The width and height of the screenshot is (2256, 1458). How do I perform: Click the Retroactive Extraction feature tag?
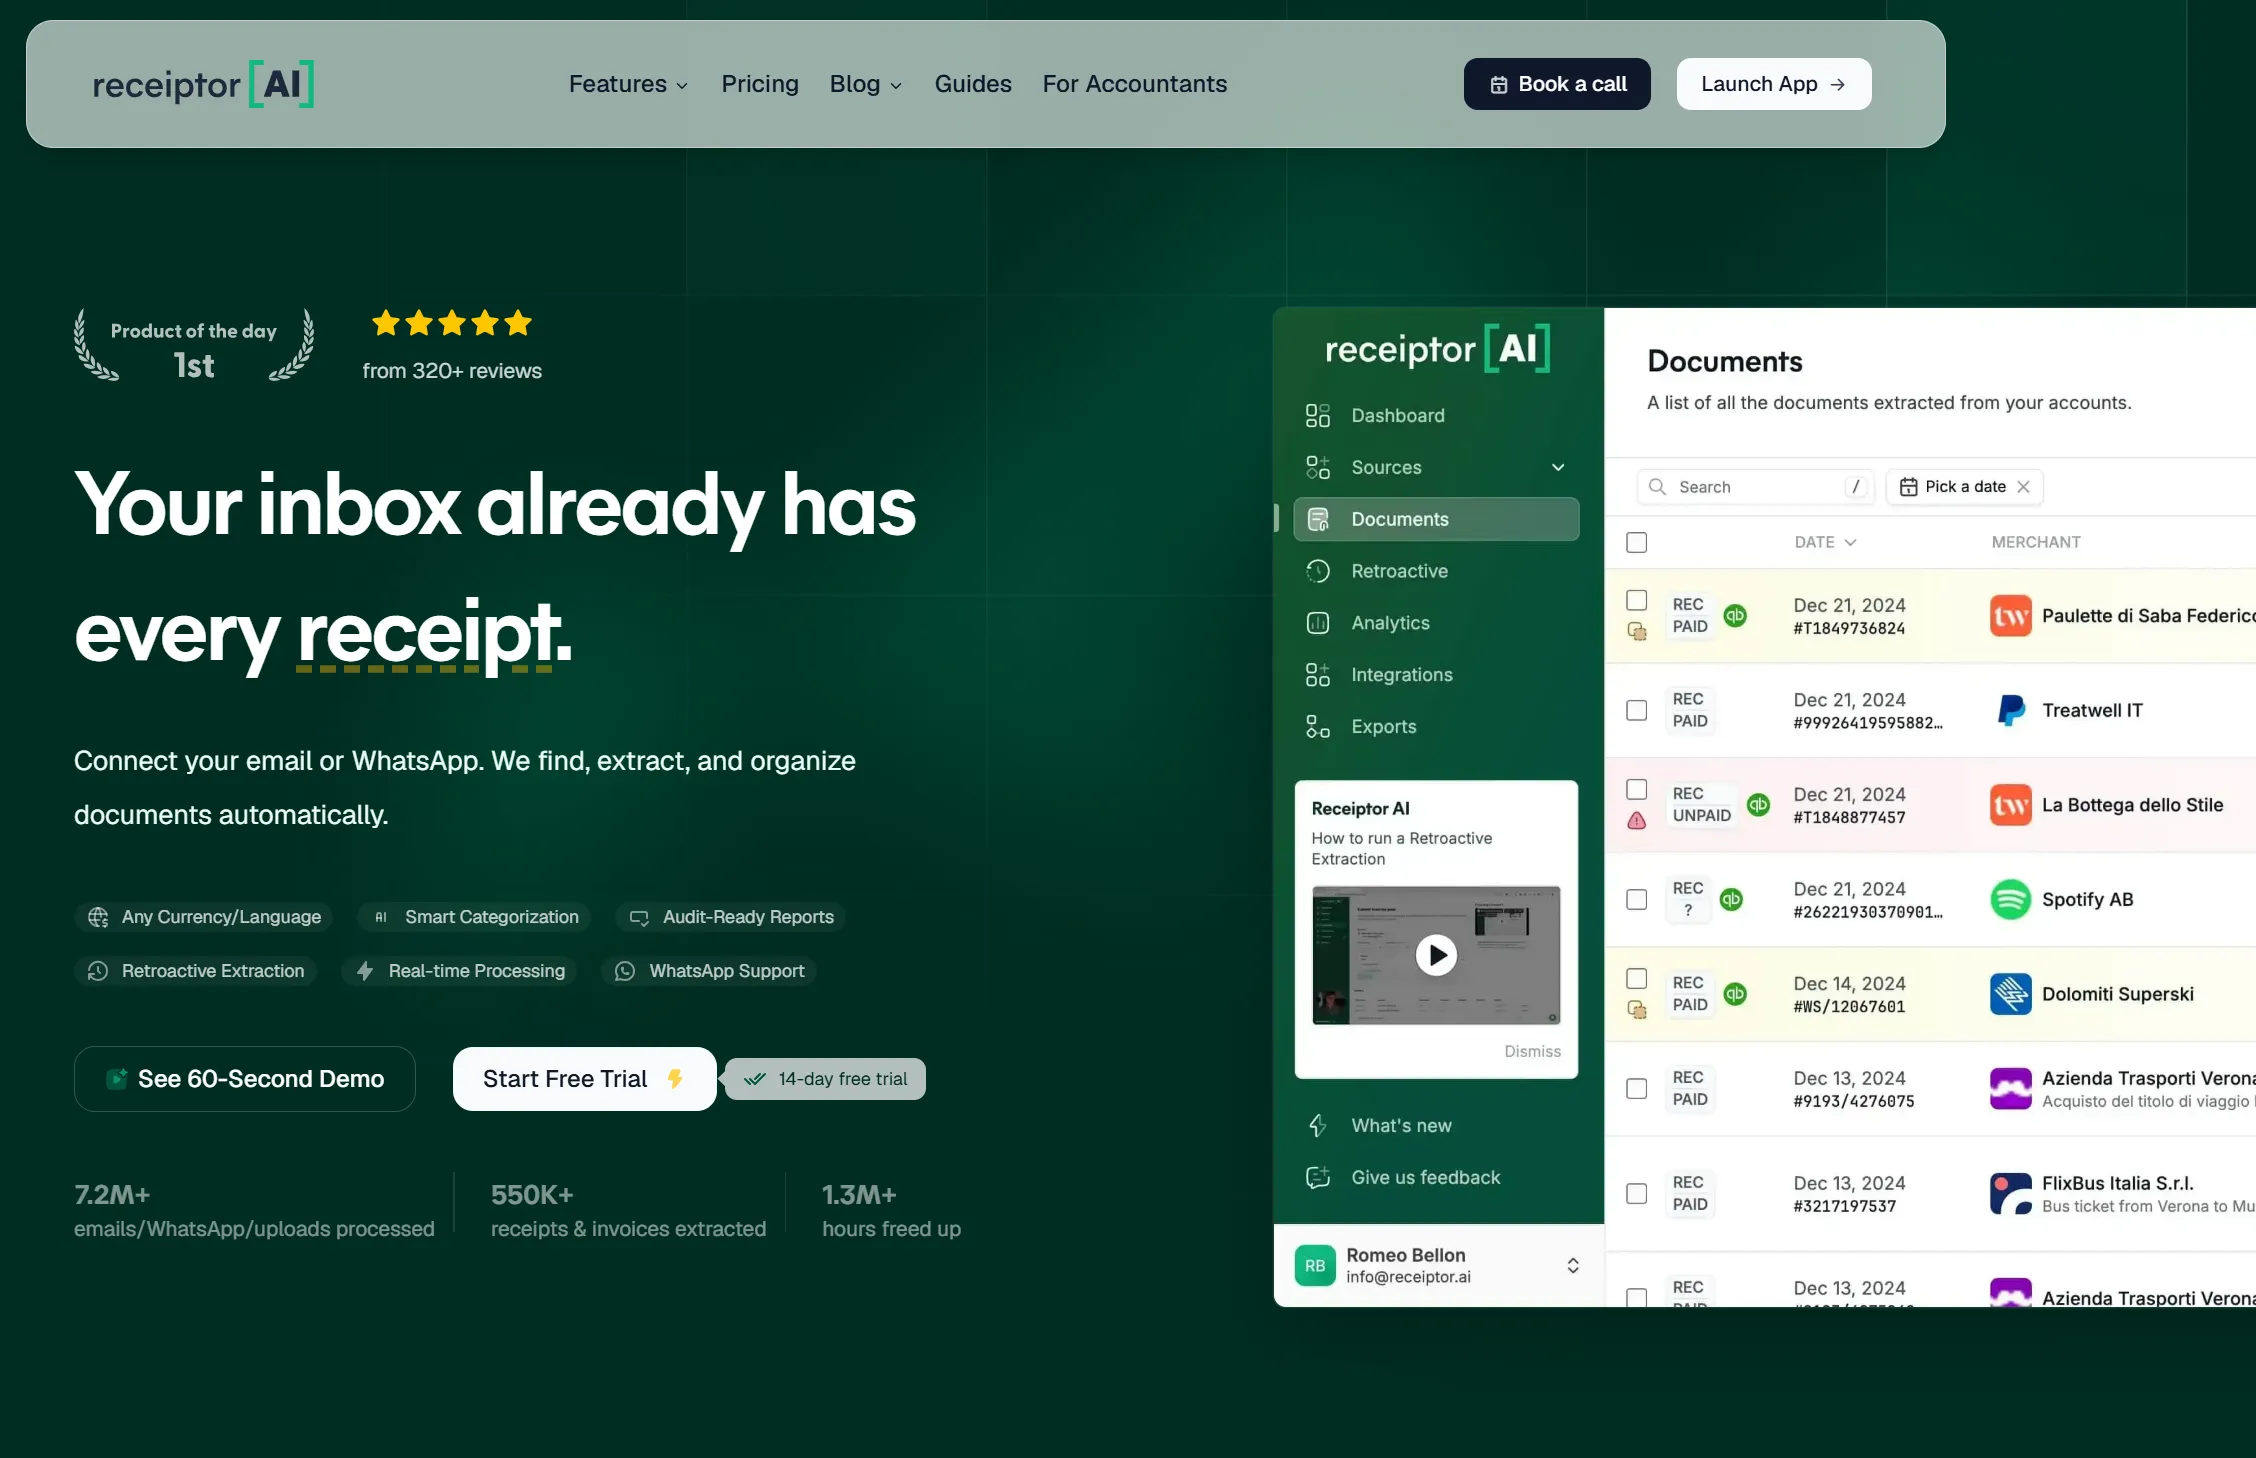(x=195, y=971)
